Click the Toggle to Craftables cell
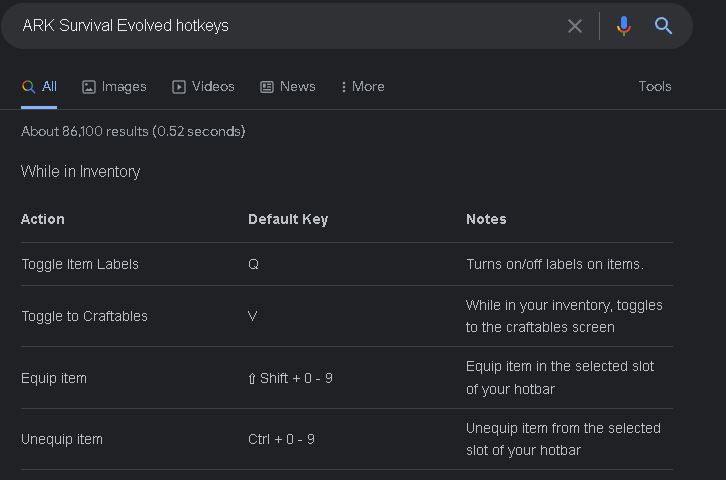Viewport: 726px width, 480px height. tap(85, 316)
